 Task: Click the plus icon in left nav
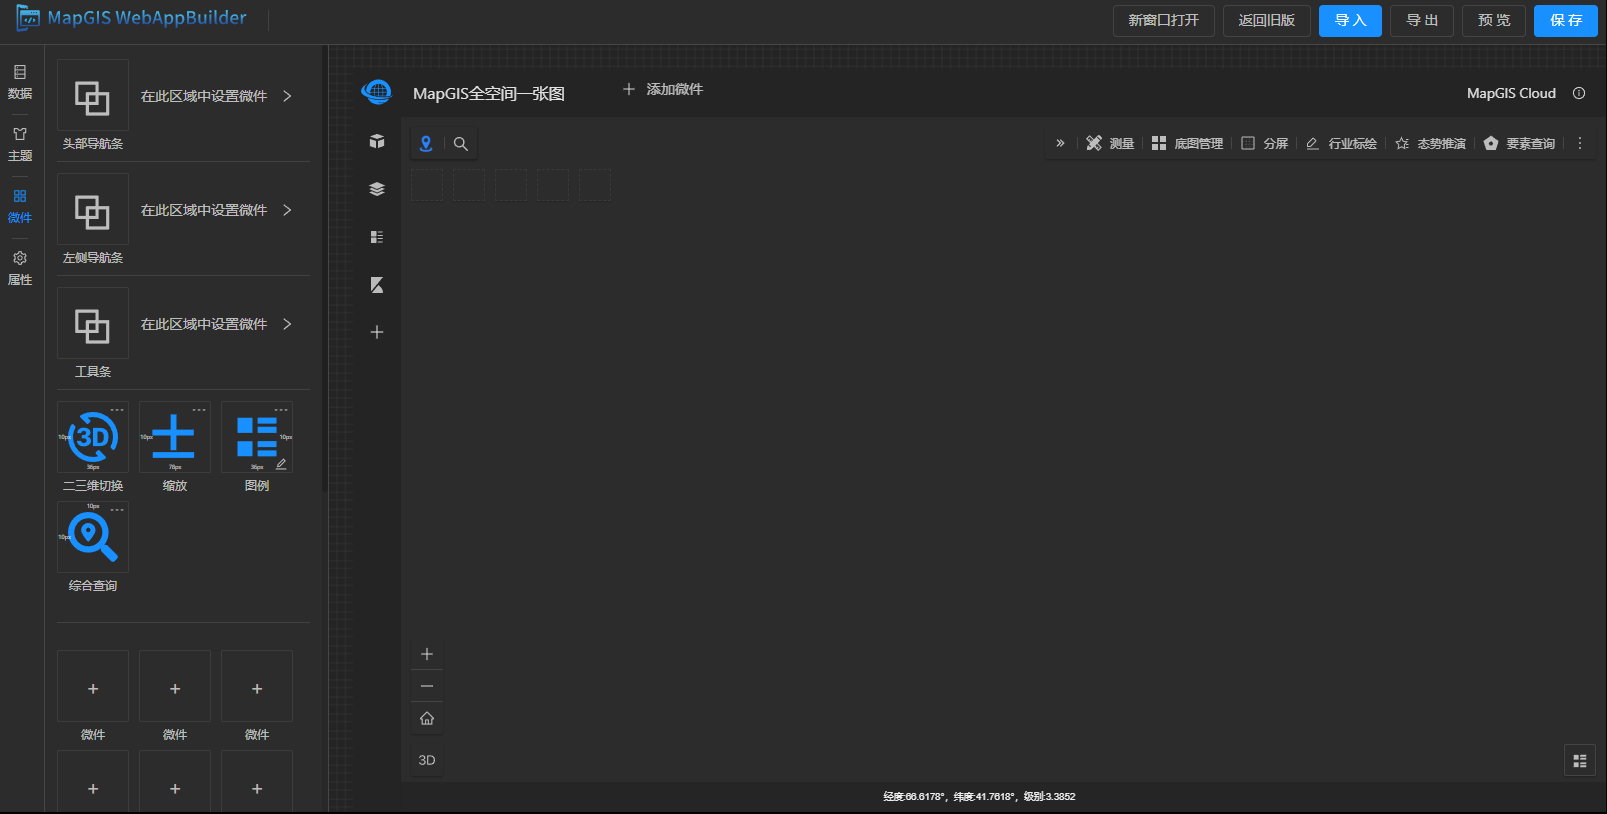[377, 332]
